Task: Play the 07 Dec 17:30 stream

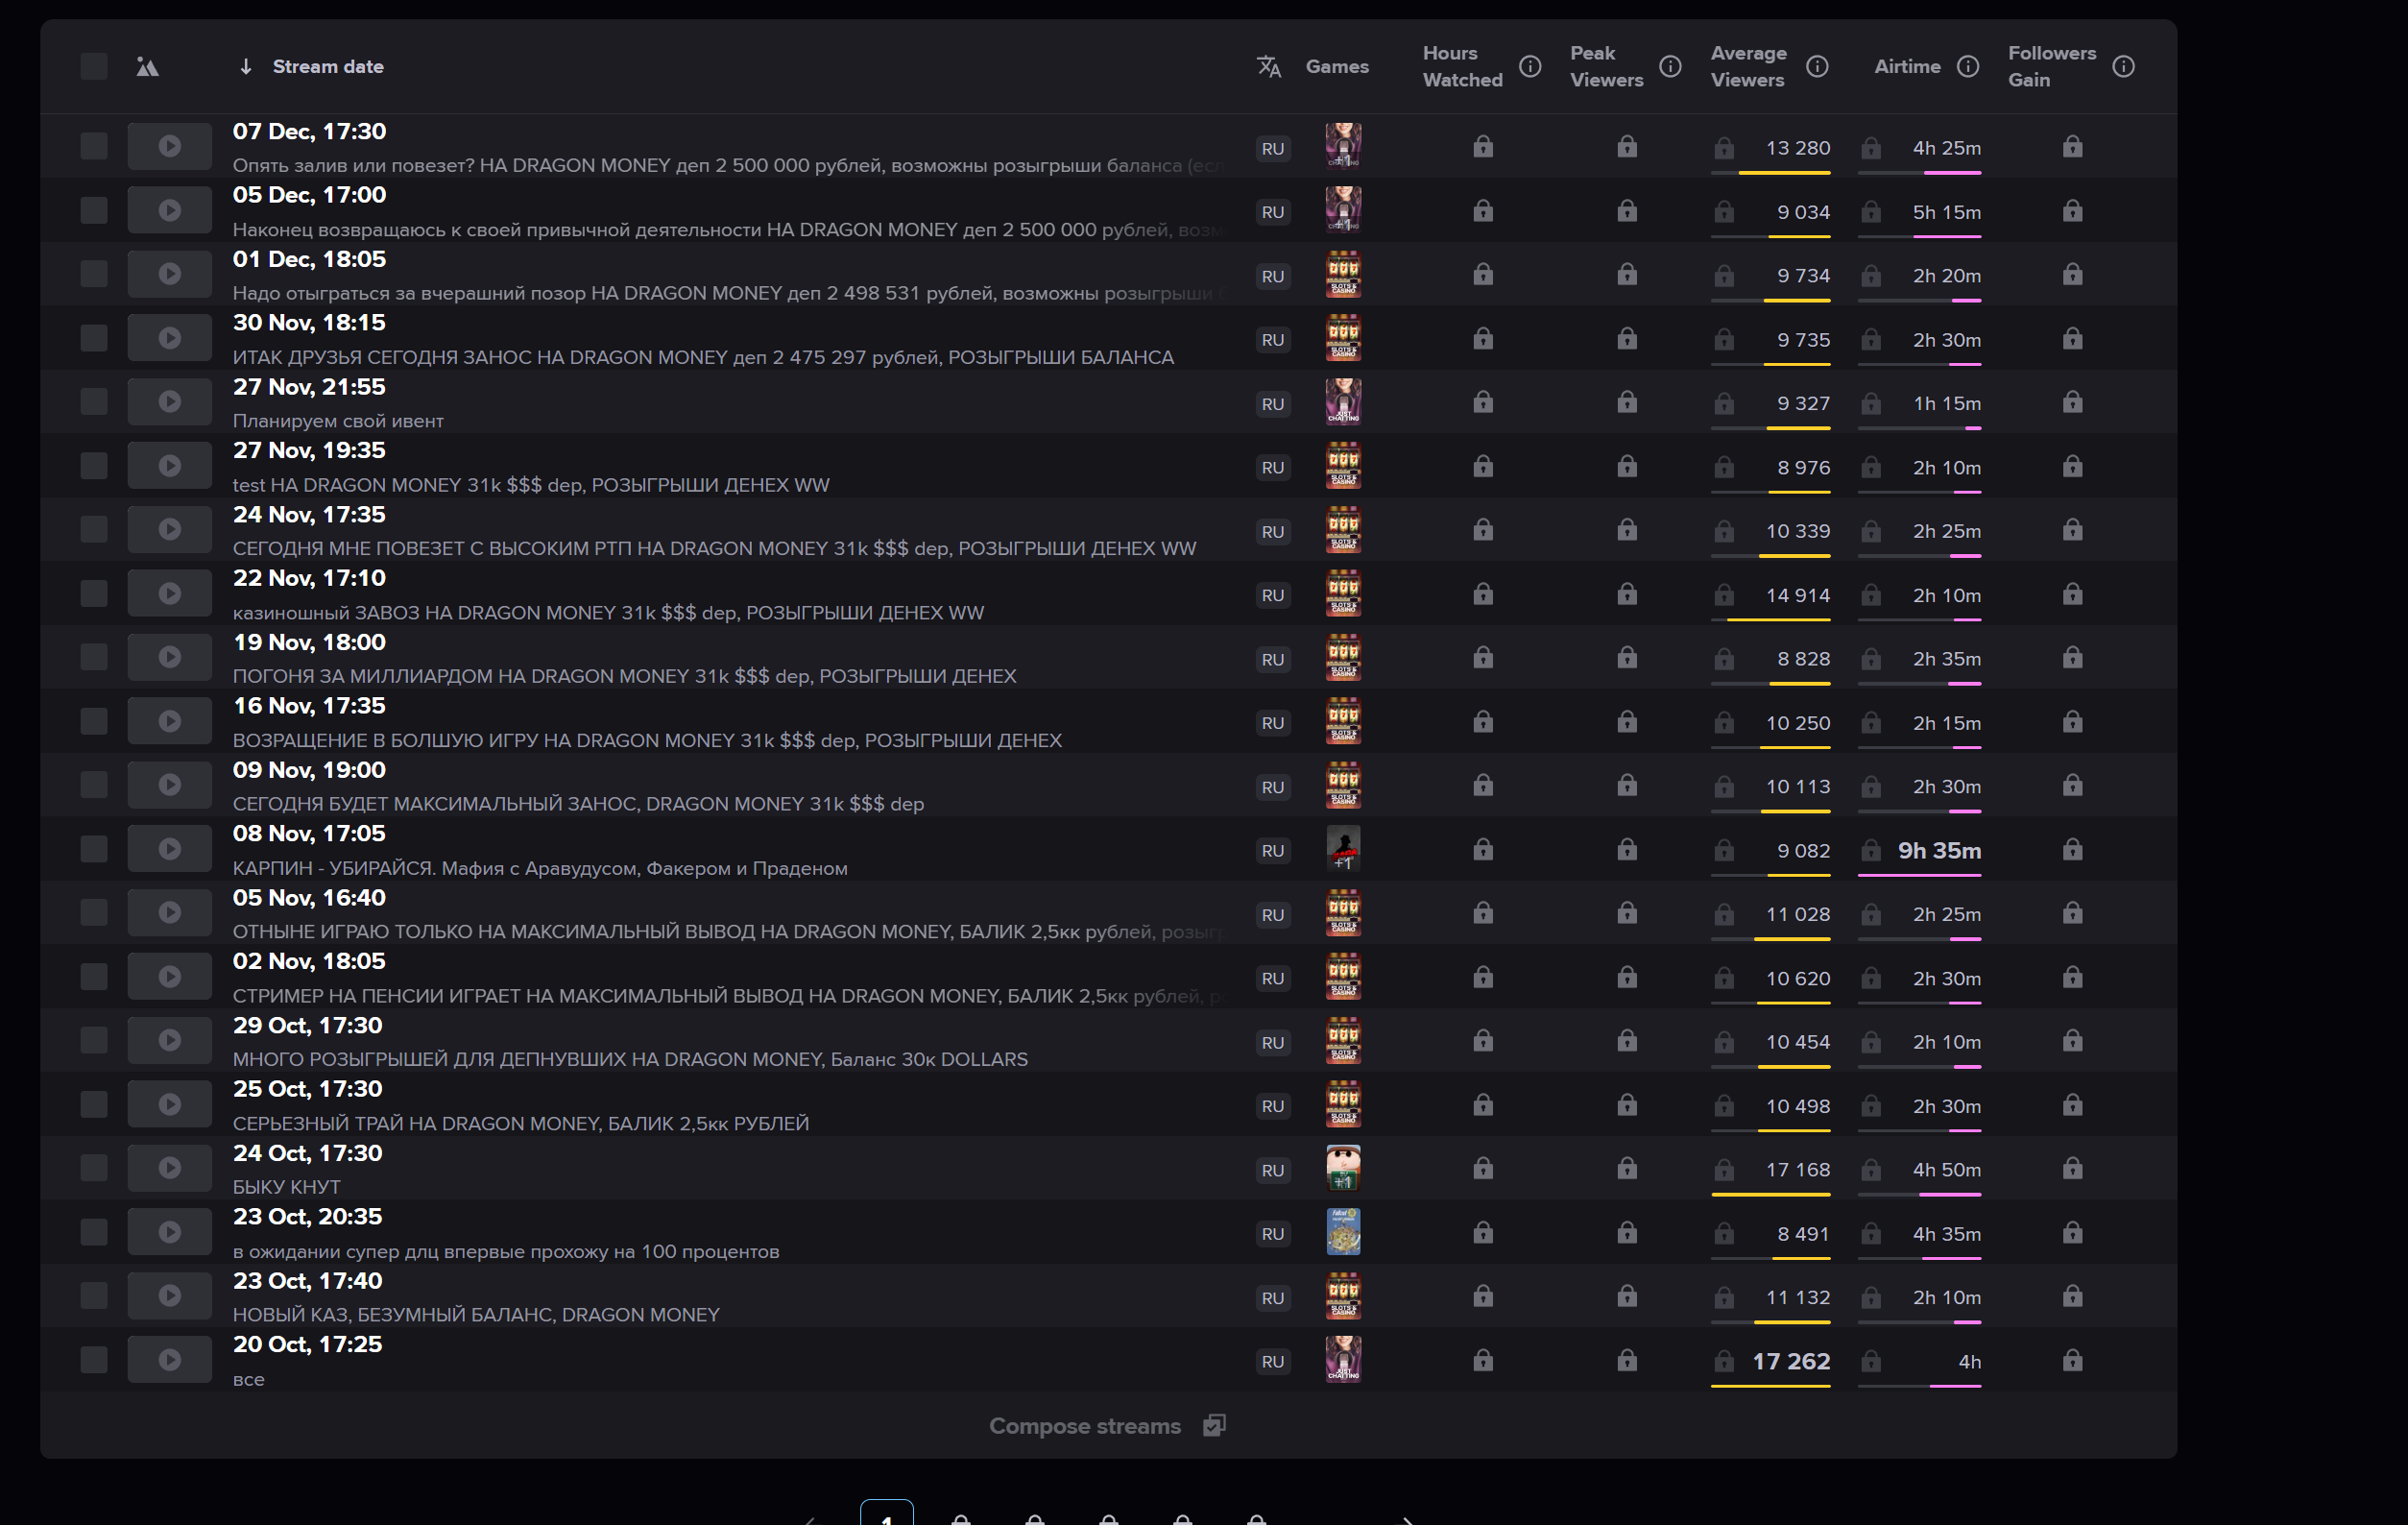Action: 169,146
